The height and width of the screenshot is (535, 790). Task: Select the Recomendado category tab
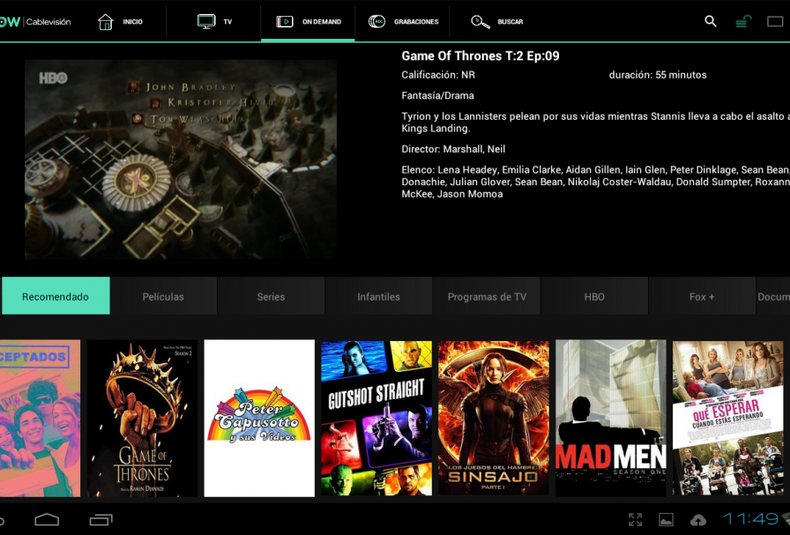[55, 296]
